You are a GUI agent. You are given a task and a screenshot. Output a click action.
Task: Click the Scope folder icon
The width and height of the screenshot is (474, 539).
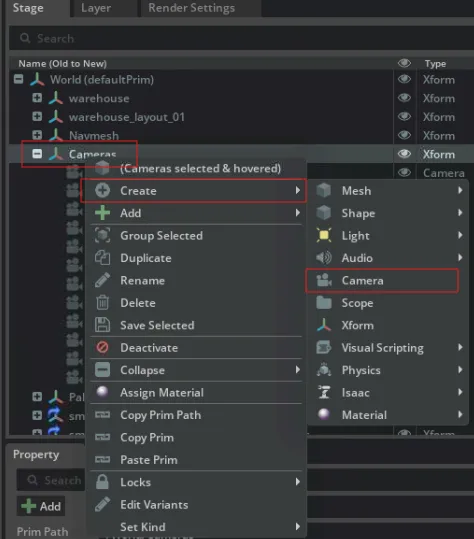[x=323, y=303]
